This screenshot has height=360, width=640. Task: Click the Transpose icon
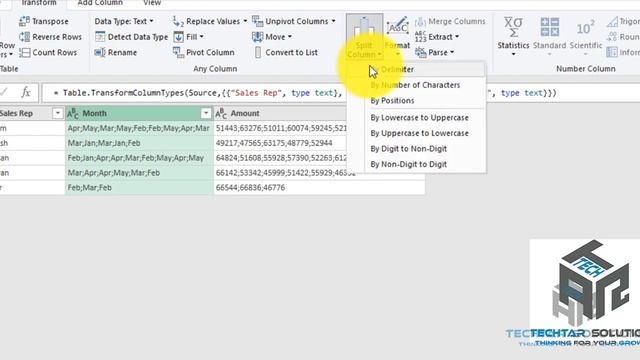click(x=24, y=21)
